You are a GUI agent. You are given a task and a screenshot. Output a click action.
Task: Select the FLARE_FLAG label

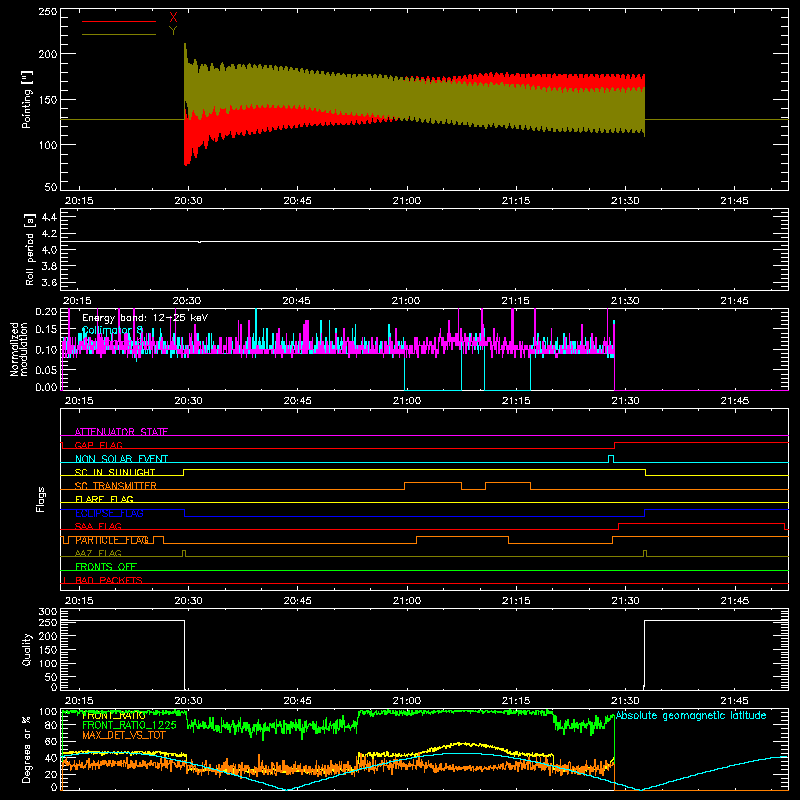coord(104,499)
